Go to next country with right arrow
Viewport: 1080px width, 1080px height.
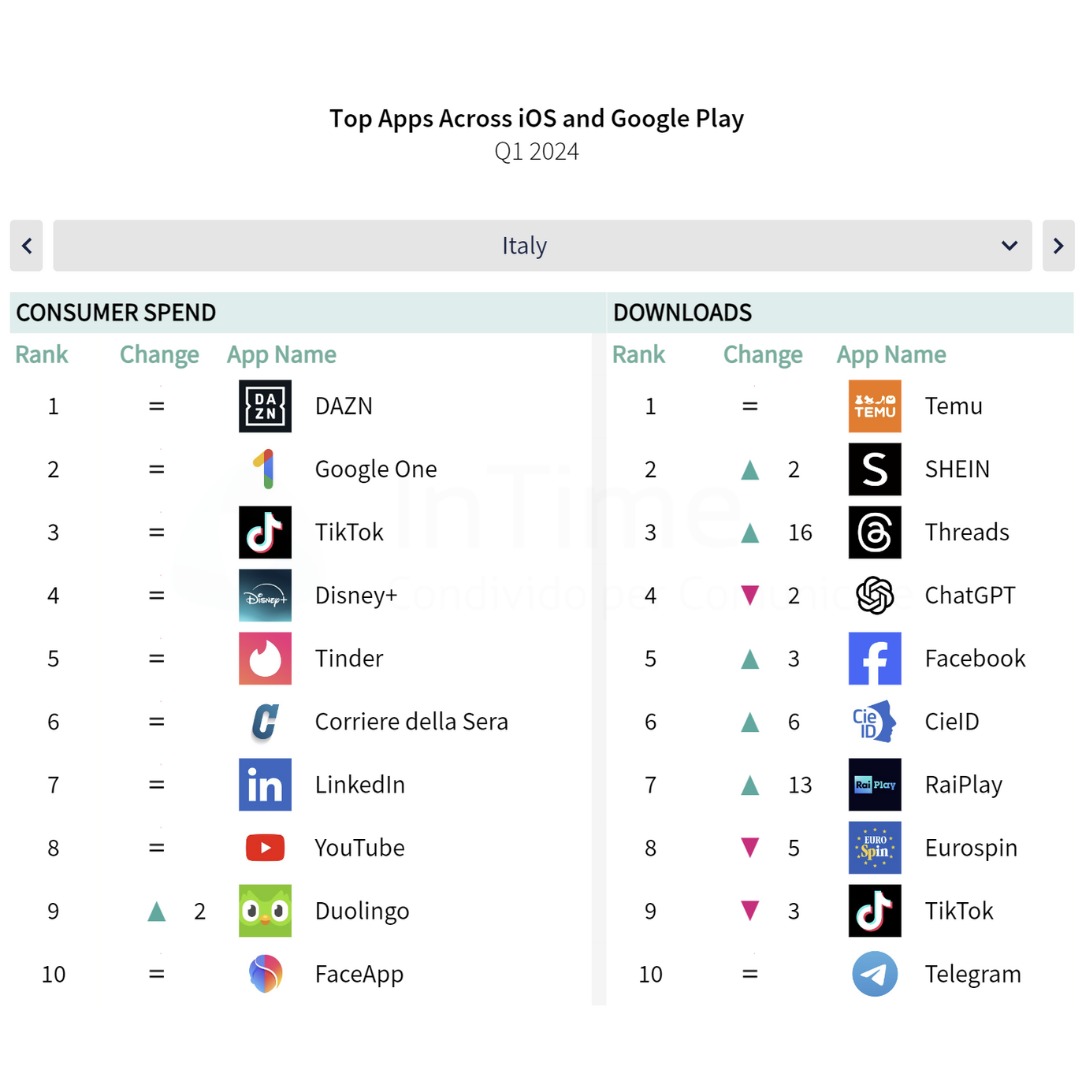pyautogui.click(x=1059, y=245)
